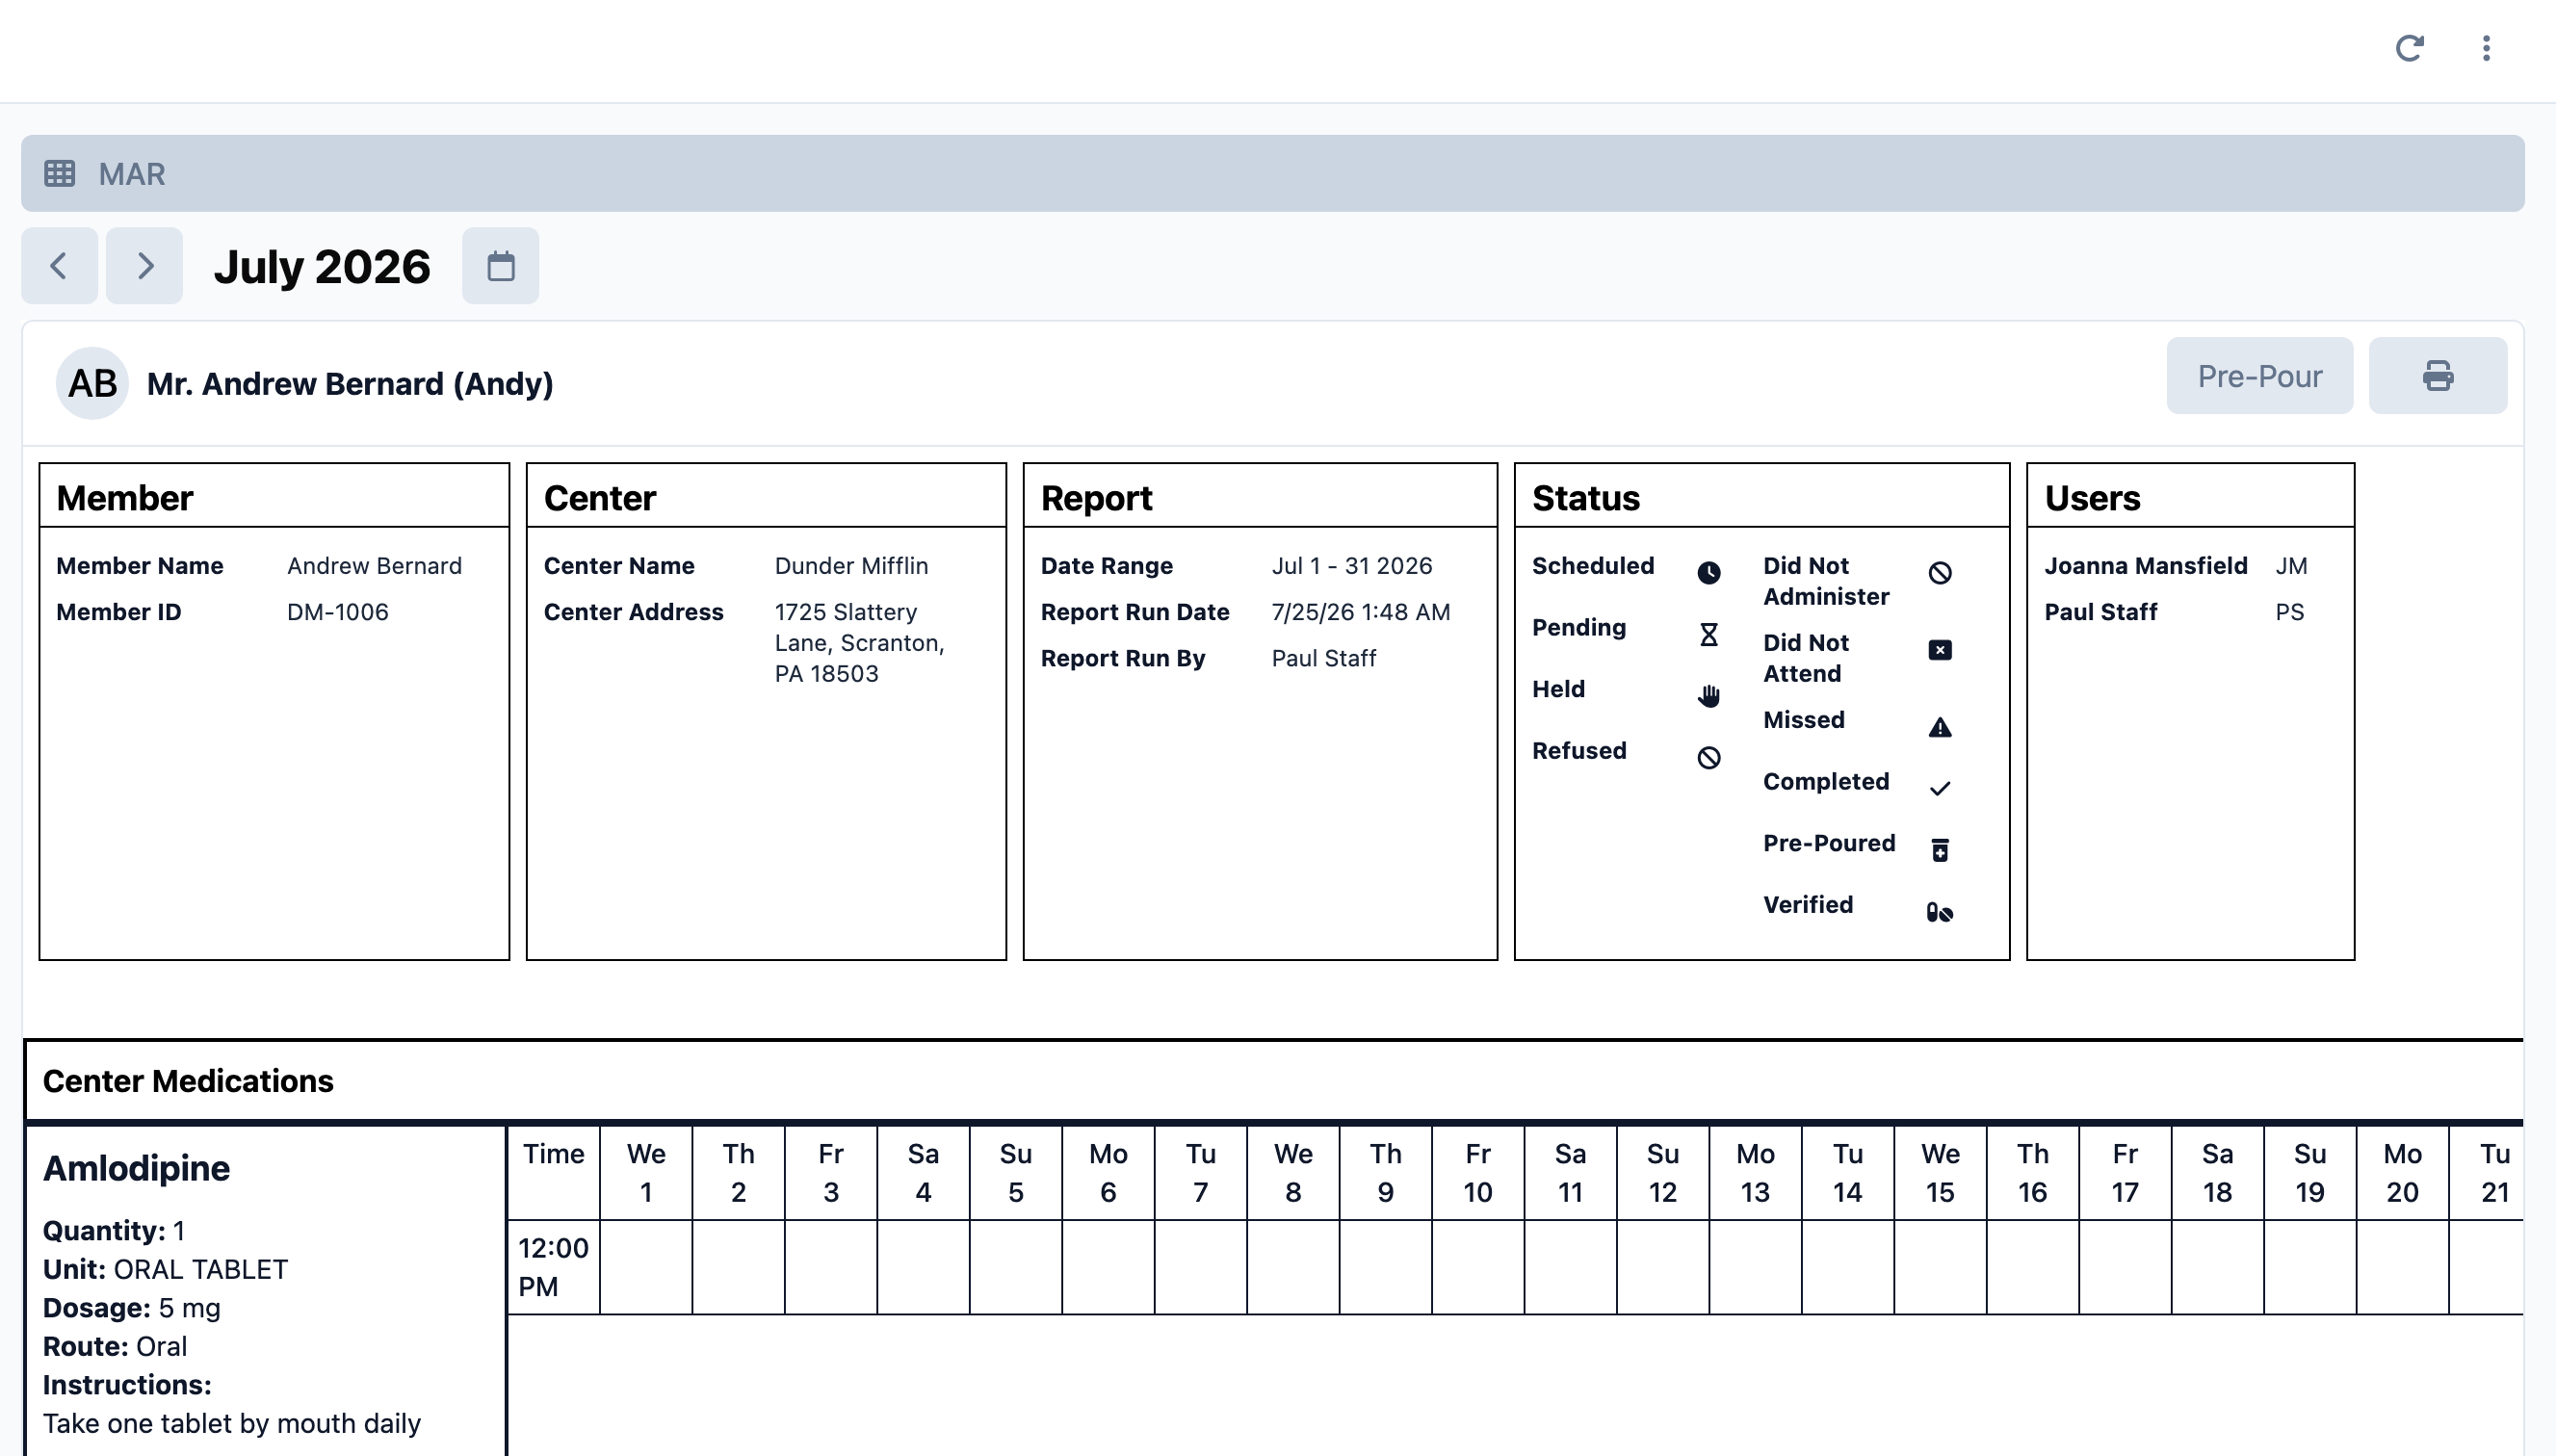2556x1456 pixels.
Task: Click member name Mr. Andrew Bernard (Andy)
Action: coord(350,384)
